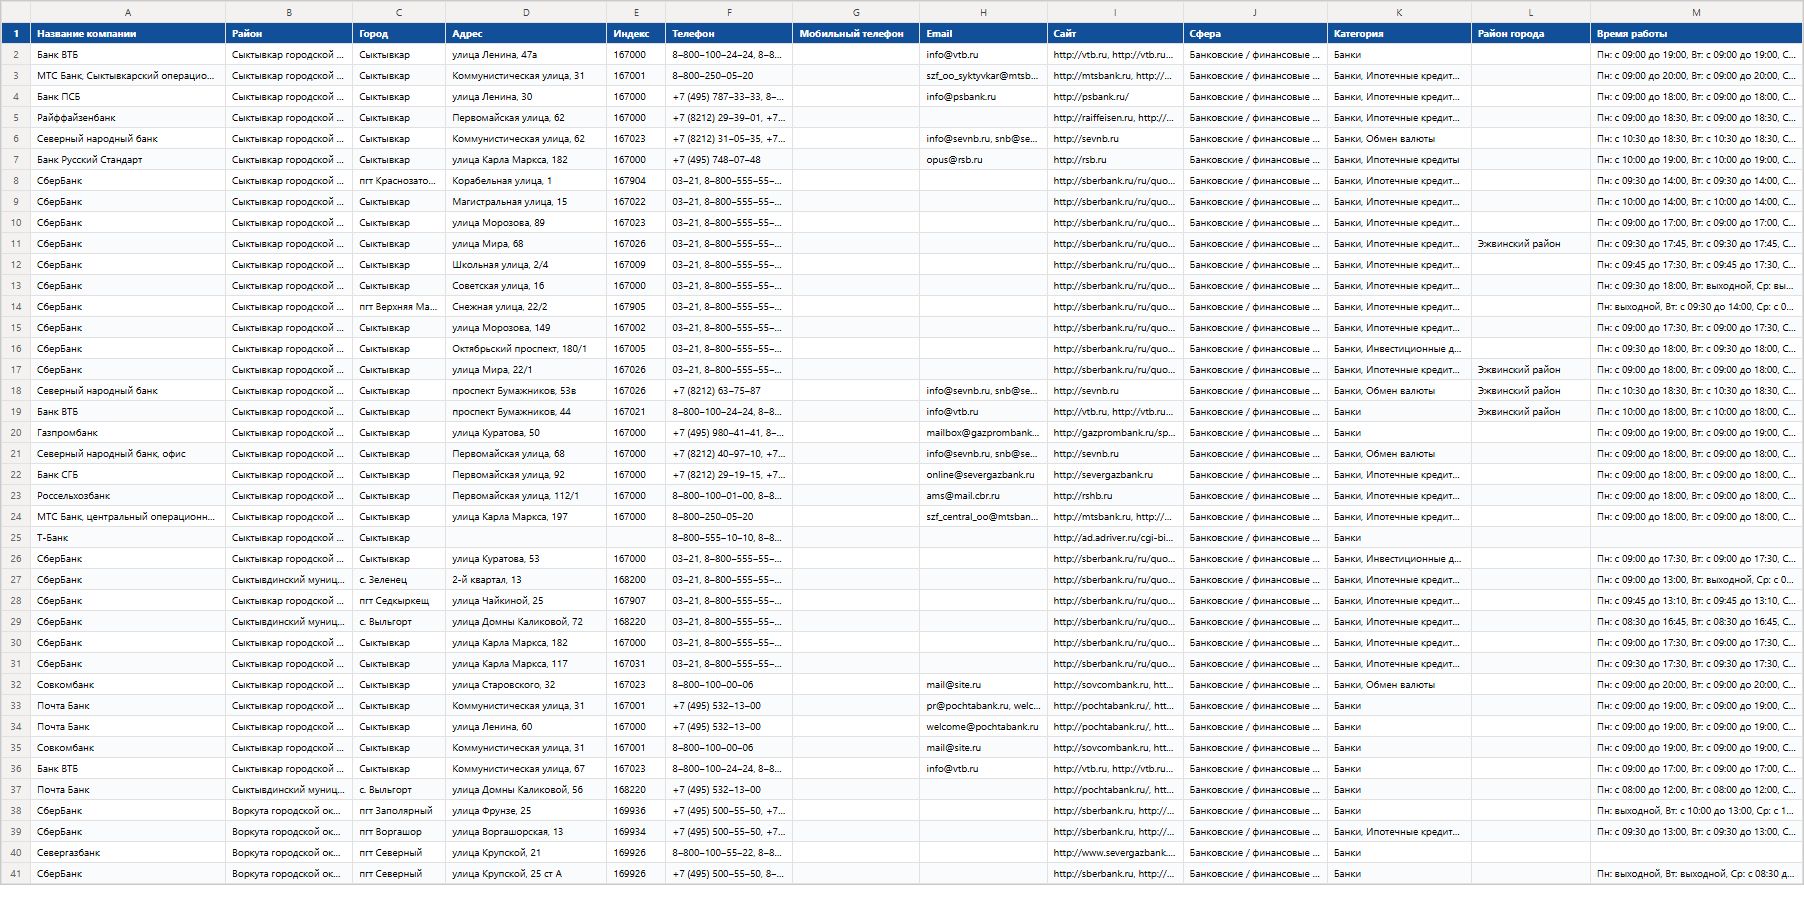Click the 'Время работы' header cell

[1696, 34]
